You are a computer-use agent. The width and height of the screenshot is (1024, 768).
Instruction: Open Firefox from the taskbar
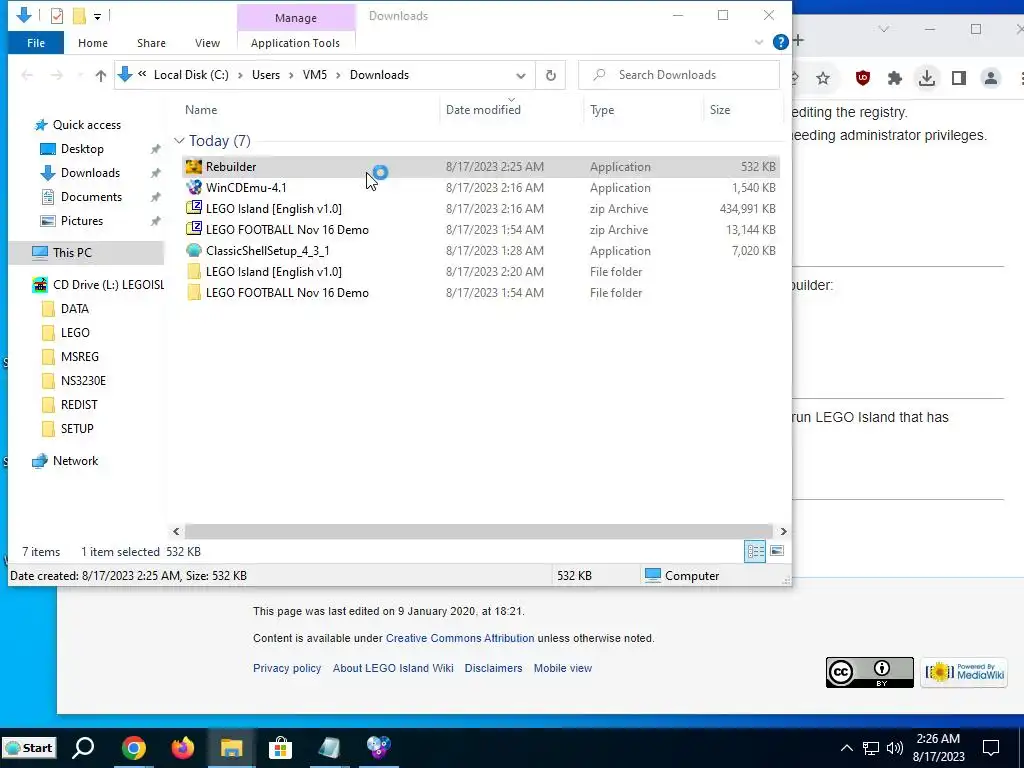pyautogui.click(x=182, y=748)
